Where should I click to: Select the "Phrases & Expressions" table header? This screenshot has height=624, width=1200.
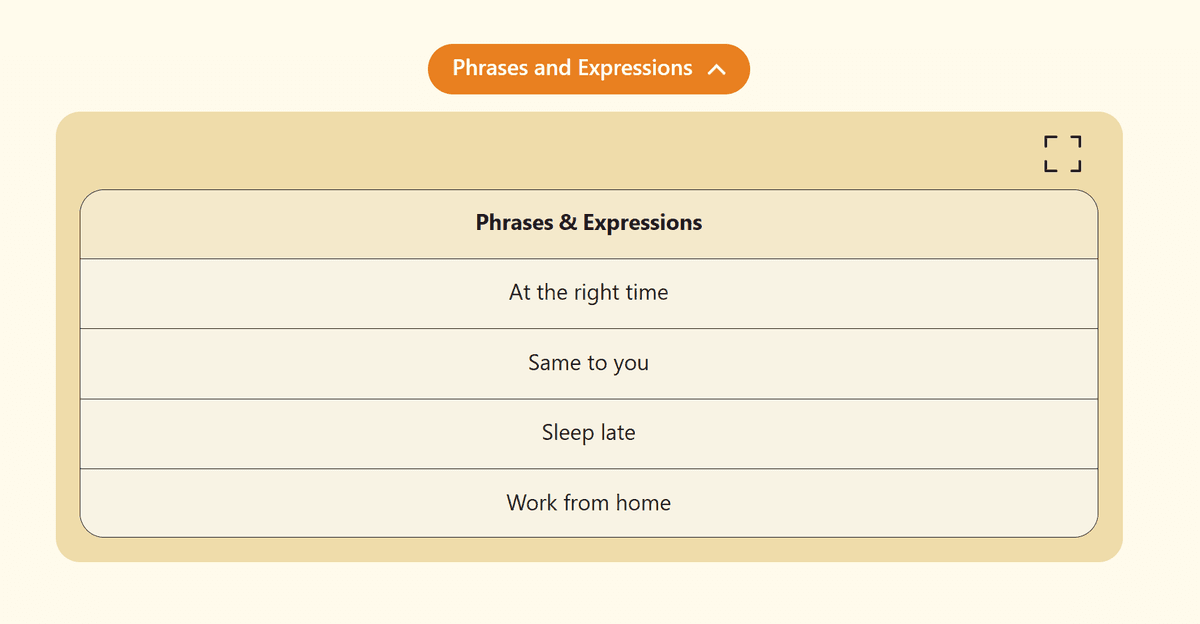pyautogui.click(x=588, y=223)
